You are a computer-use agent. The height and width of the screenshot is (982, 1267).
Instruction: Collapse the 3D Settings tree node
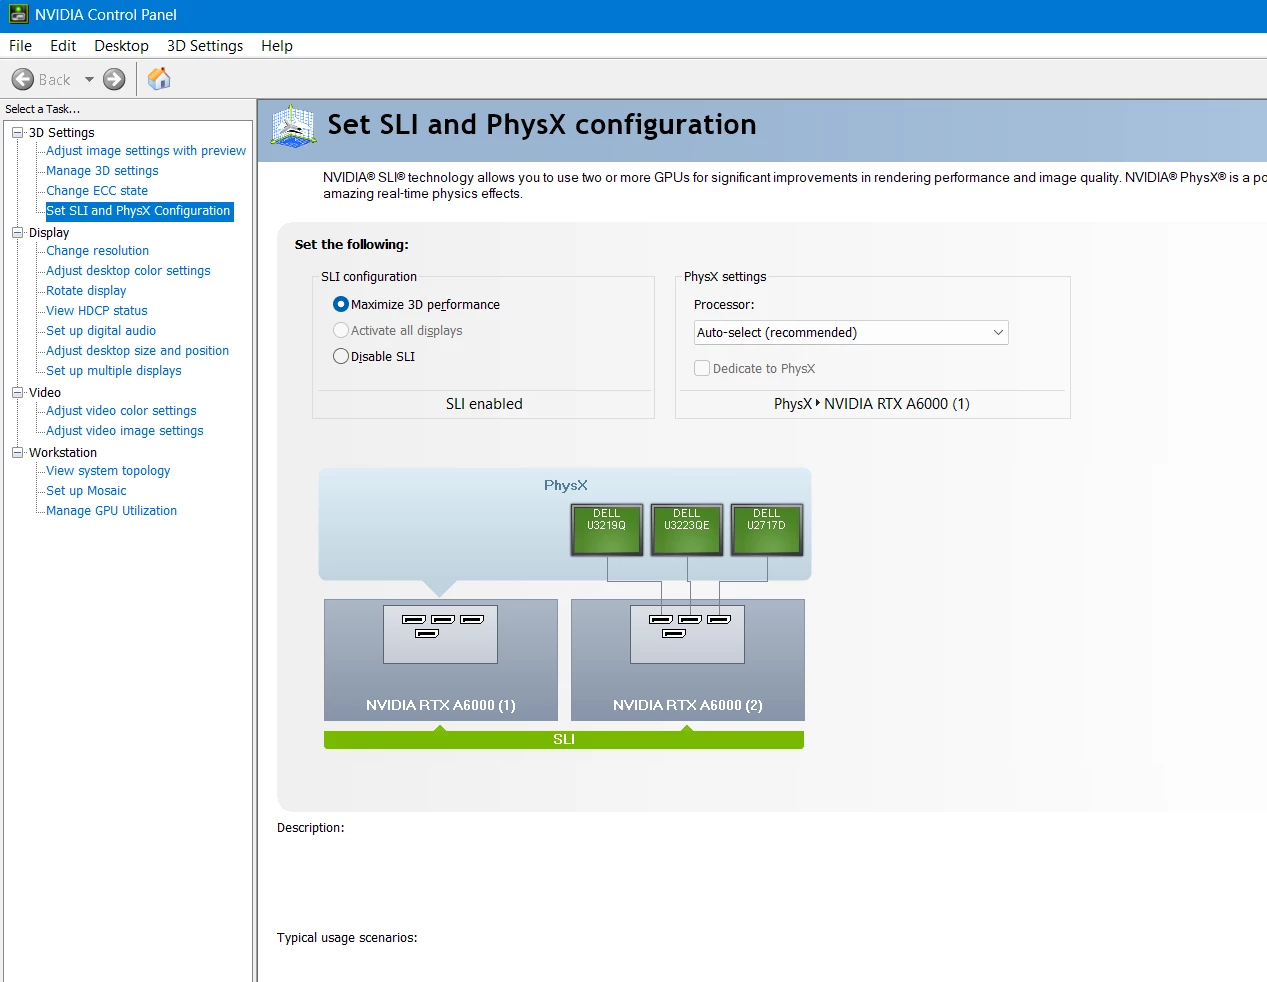tap(17, 132)
